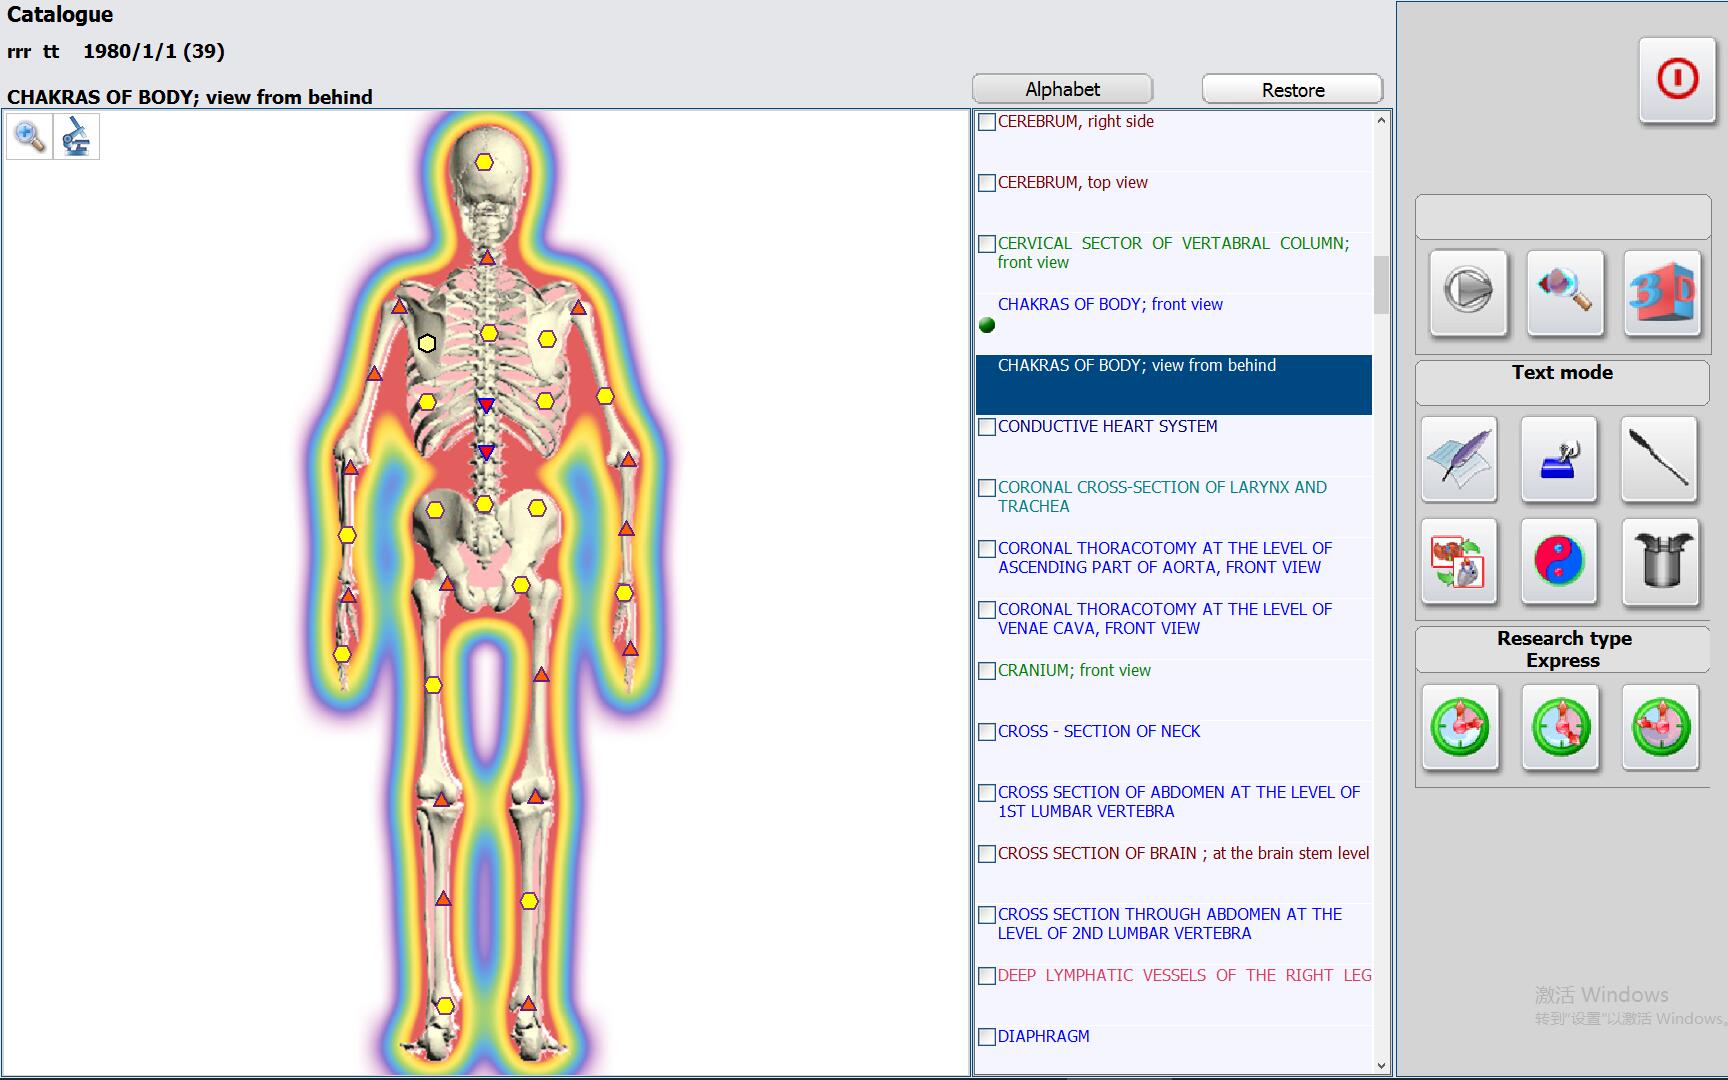Check CORONAL CROSS-SECTION OF LARYNX AND TRACHEA box

[987, 488]
